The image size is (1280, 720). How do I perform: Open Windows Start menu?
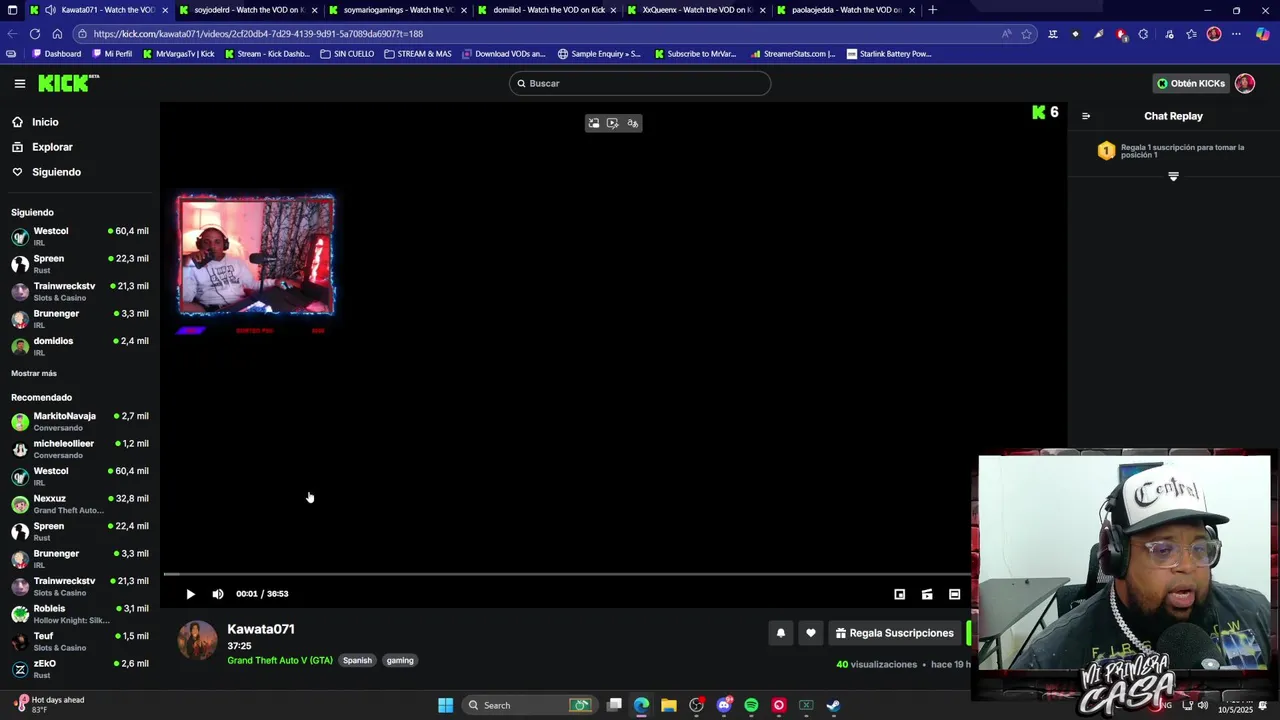click(x=445, y=705)
